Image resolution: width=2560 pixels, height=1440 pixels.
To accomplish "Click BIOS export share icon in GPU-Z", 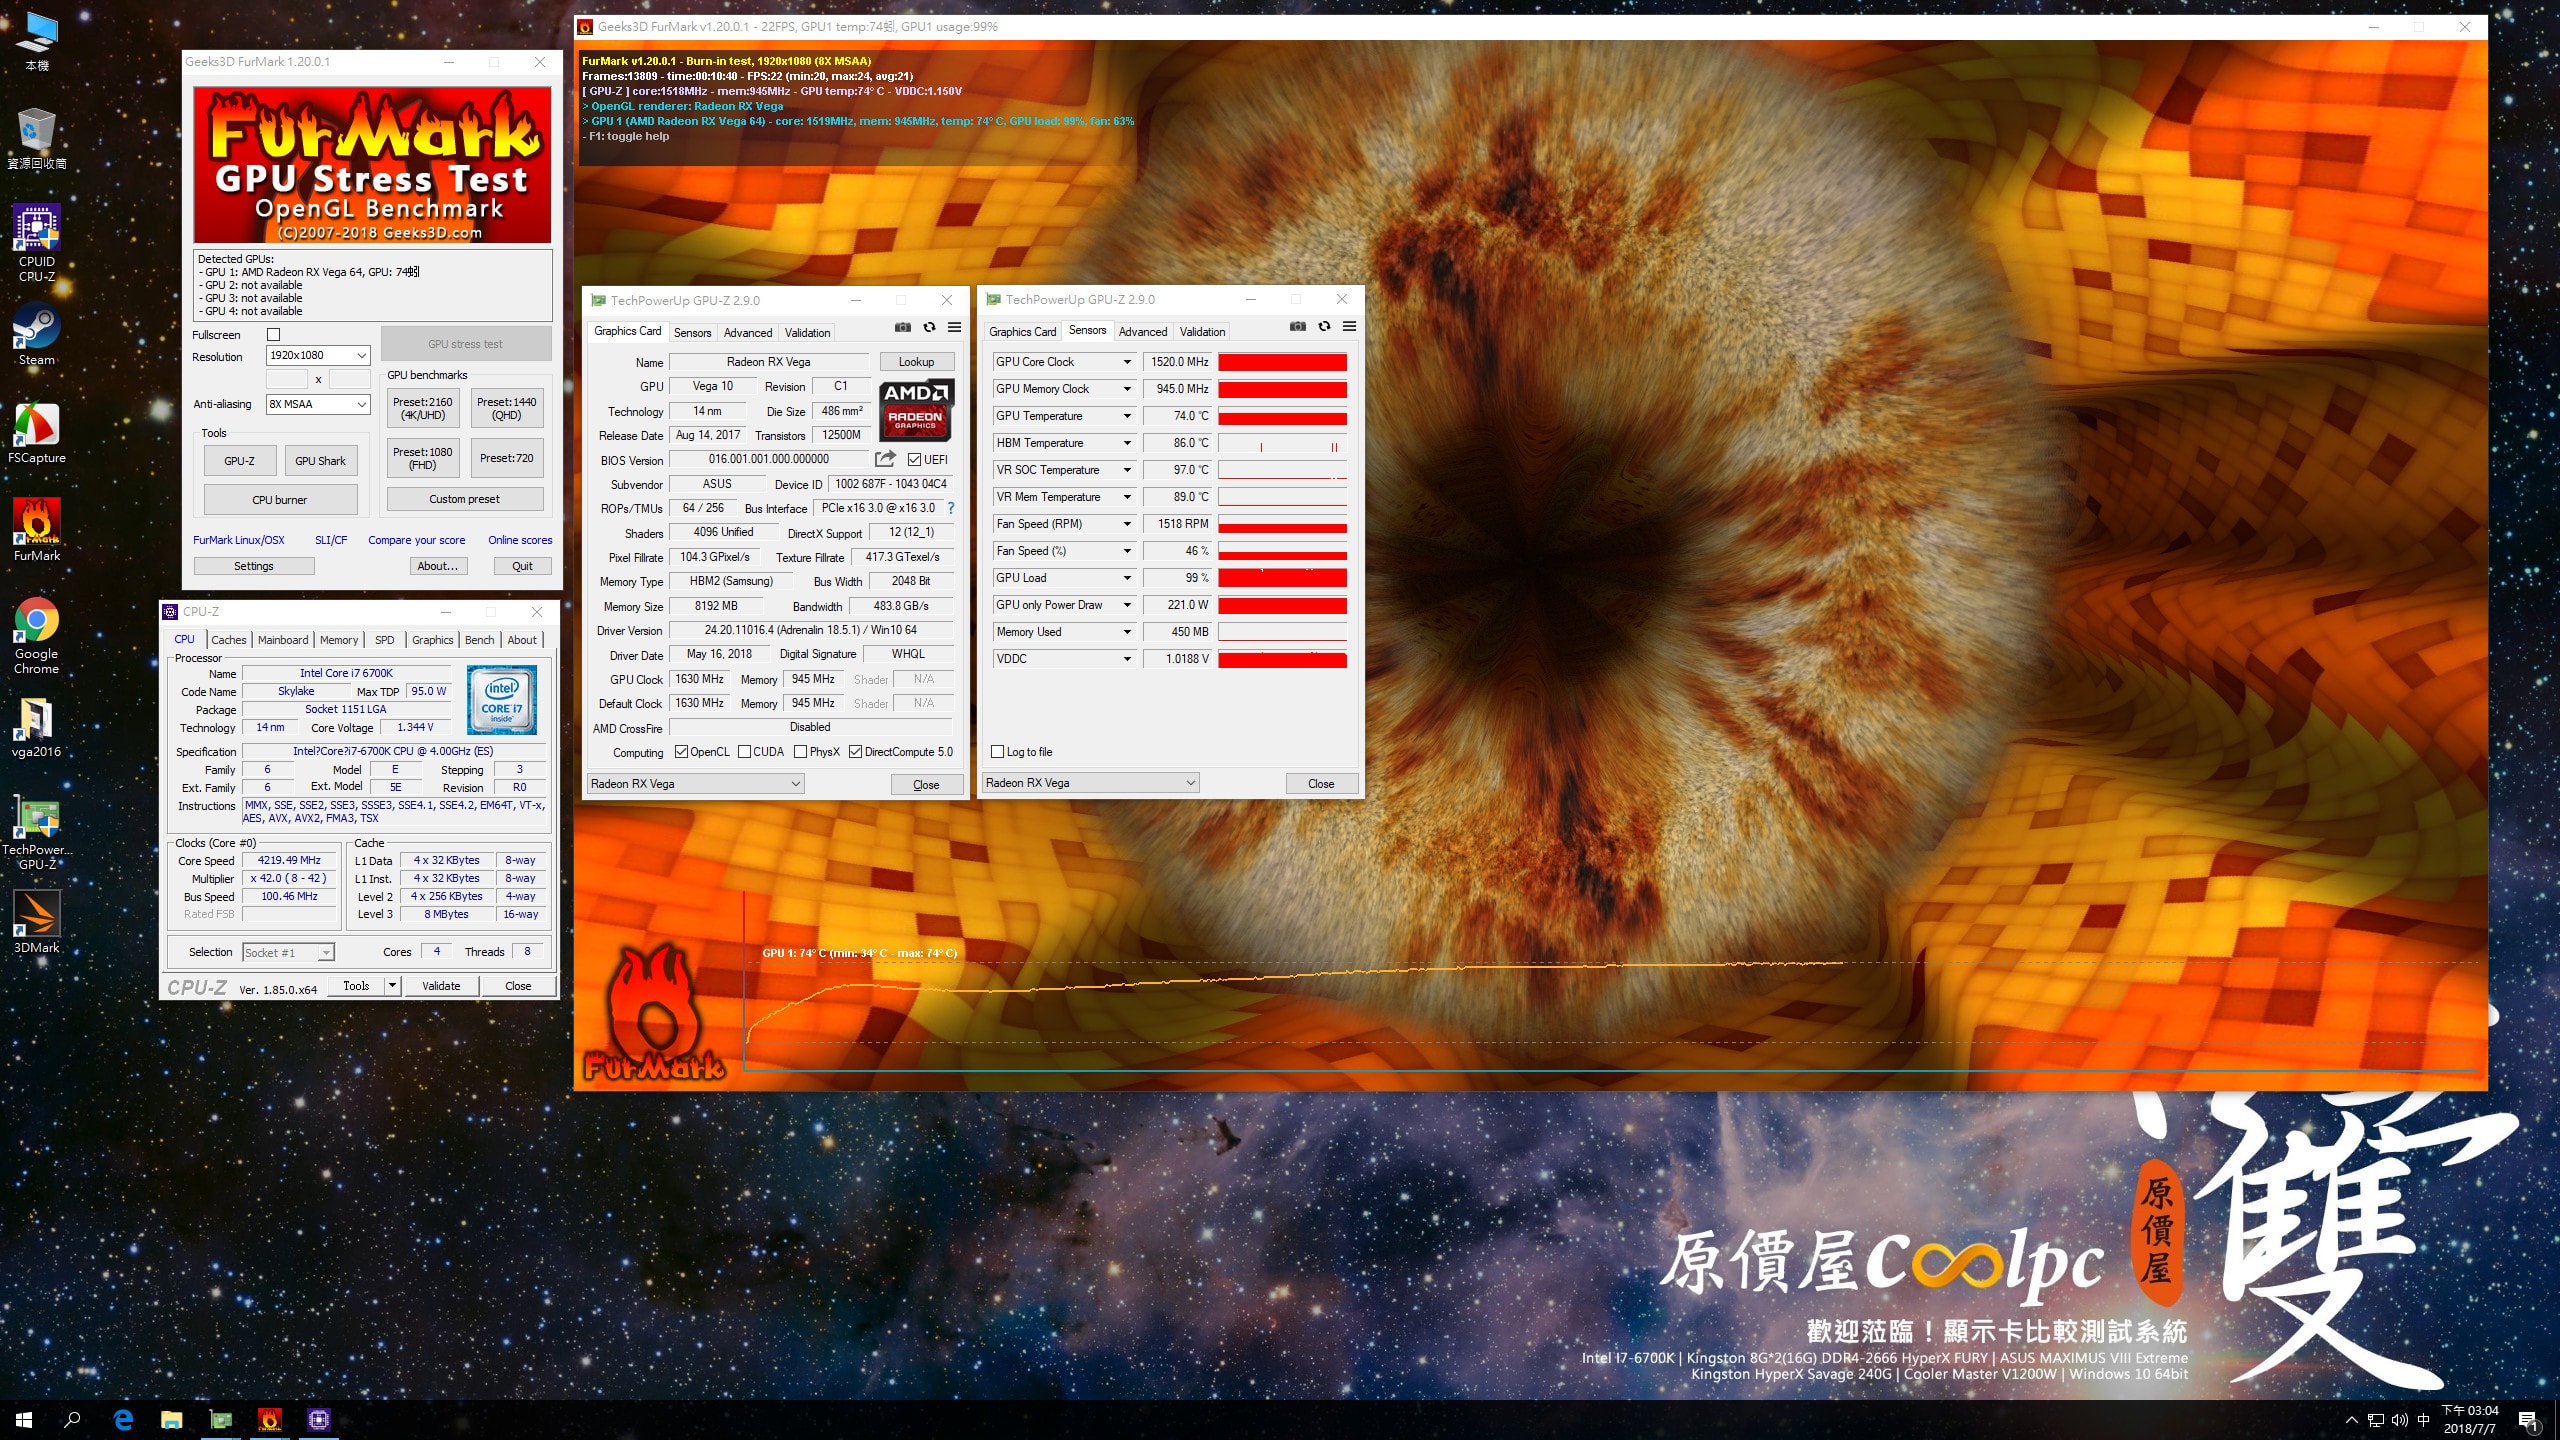I will (885, 459).
